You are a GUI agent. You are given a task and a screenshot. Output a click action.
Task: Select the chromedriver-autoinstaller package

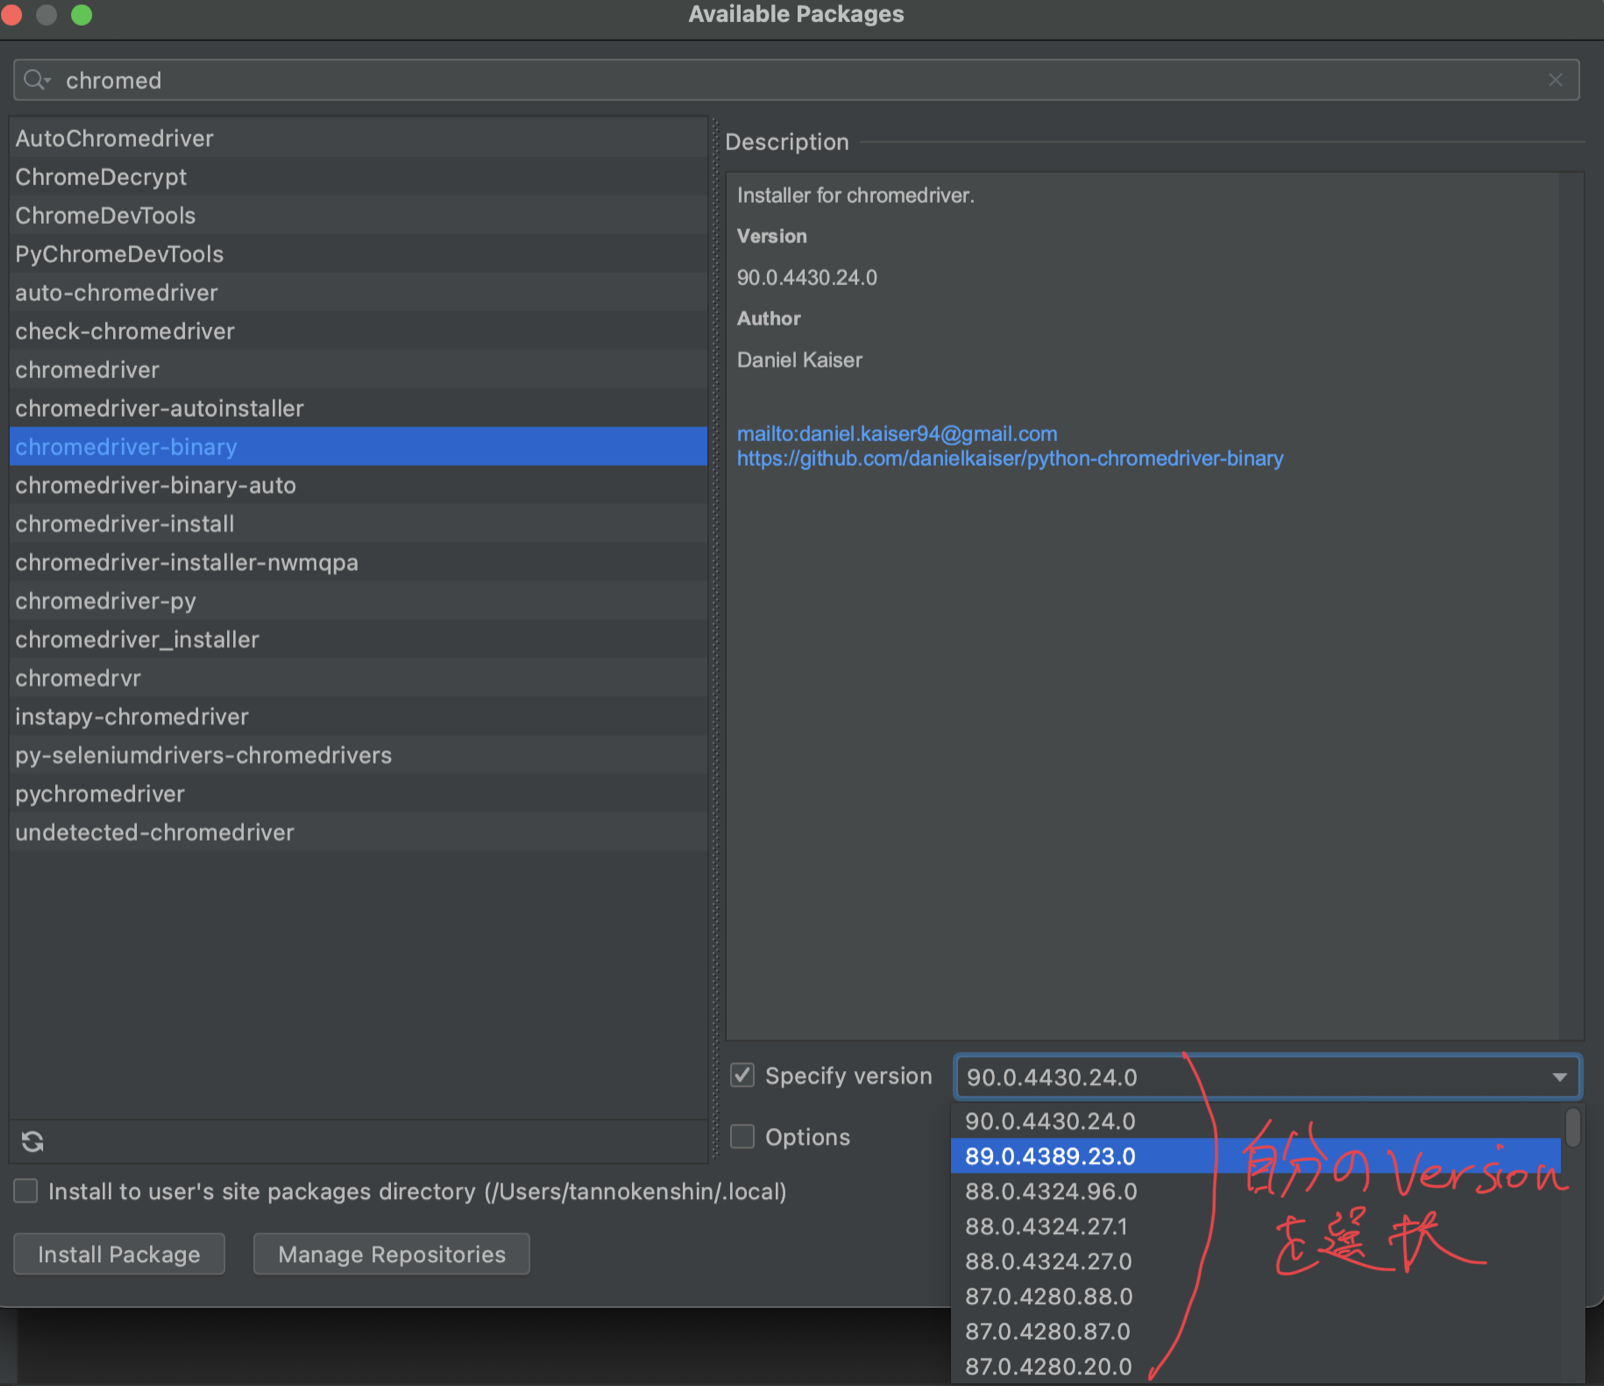click(358, 408)
